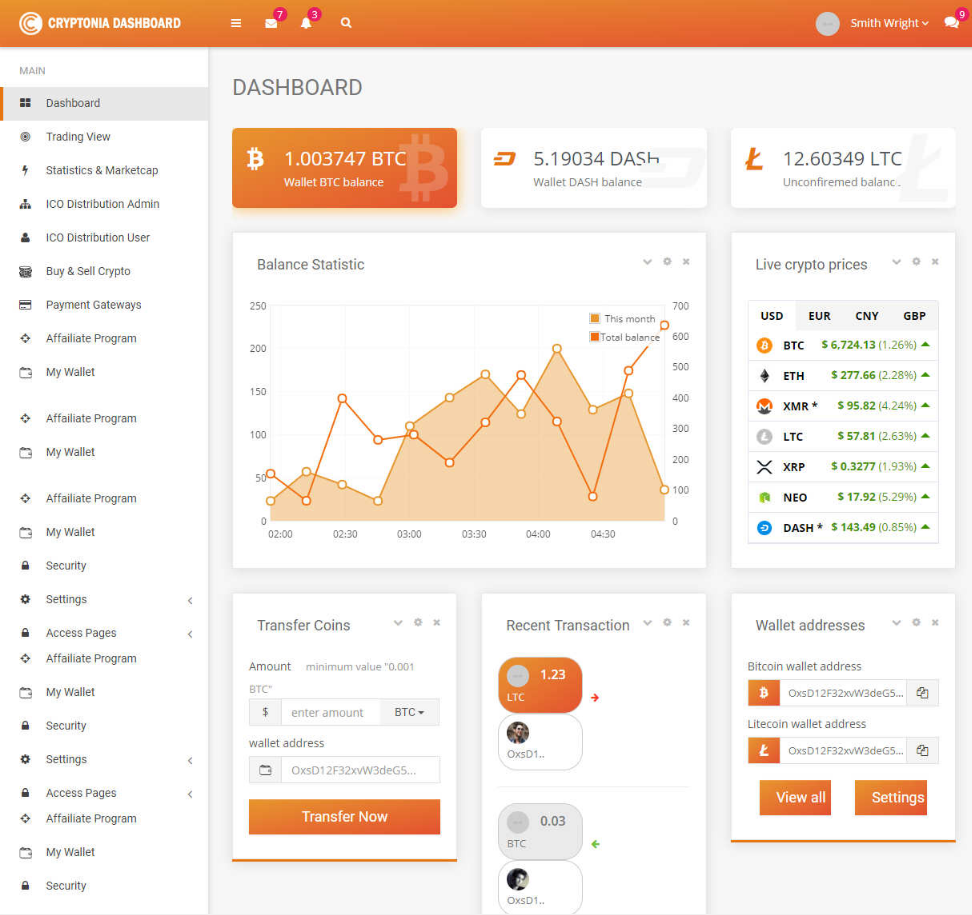Open the chat bubbles icon in header

click(951, 23)
